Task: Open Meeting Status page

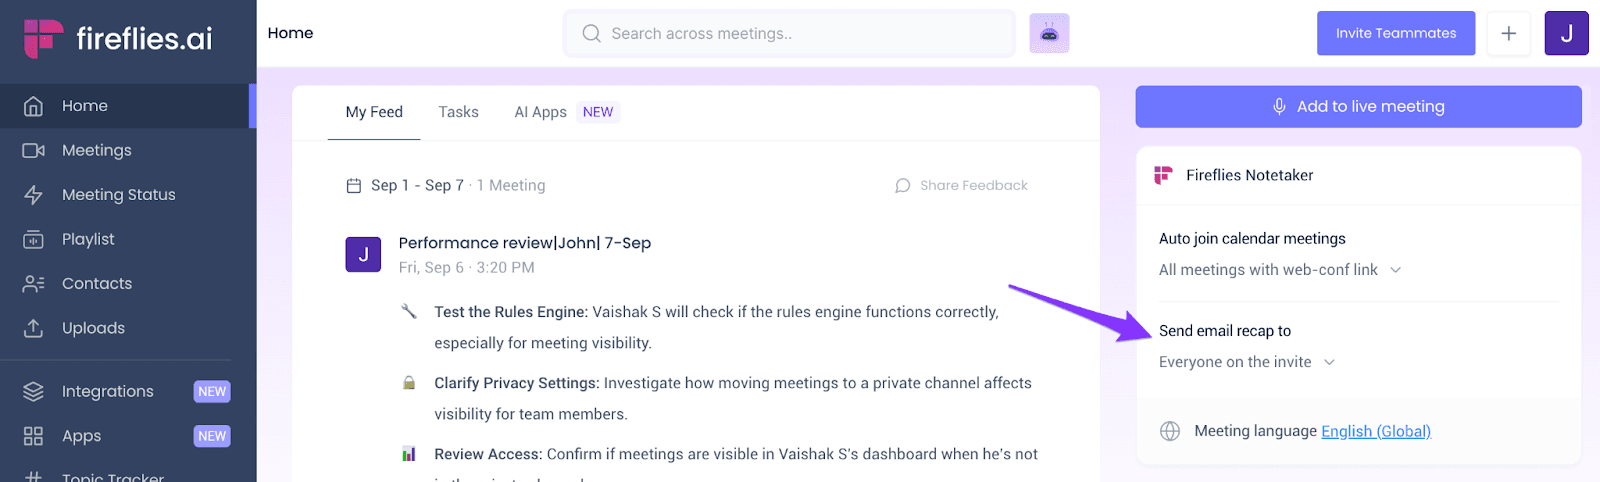Action: (x=128, y=195)
